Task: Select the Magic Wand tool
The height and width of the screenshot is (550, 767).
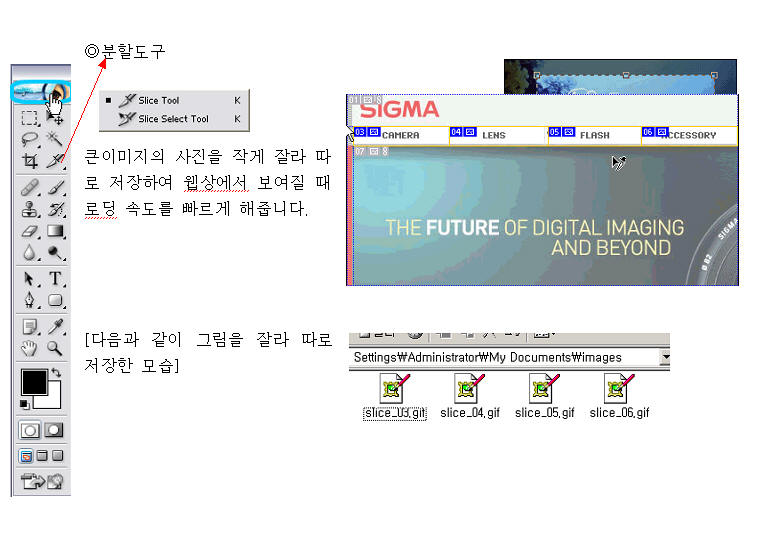Action: tap(55, 139)
